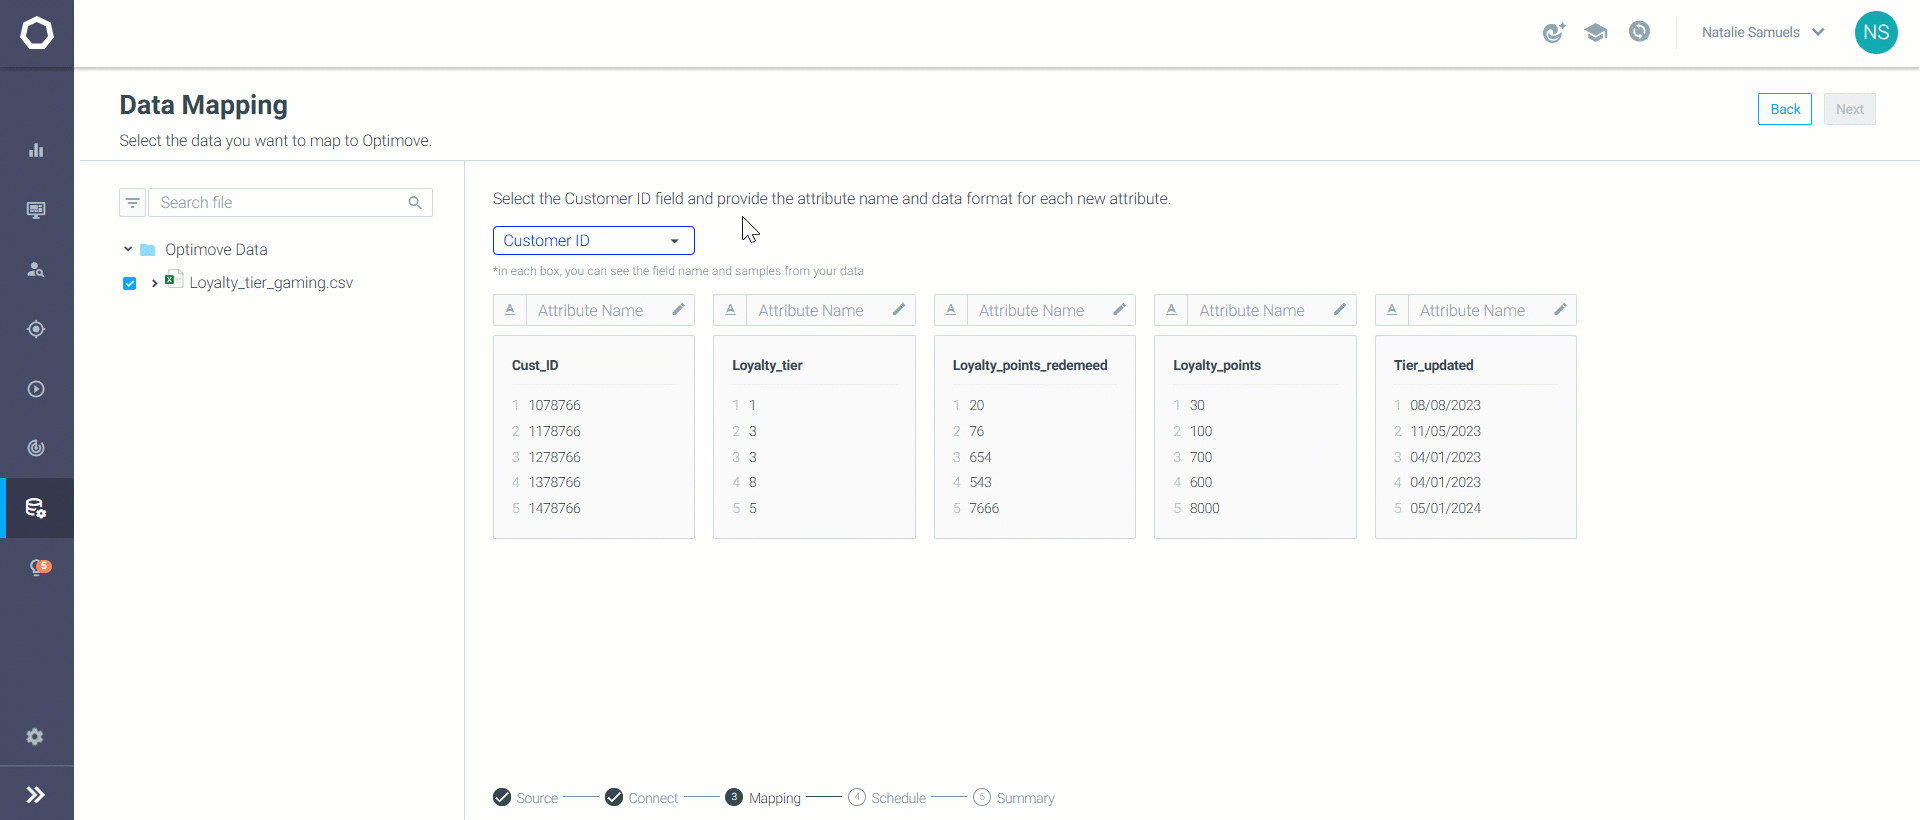Image resolution: width=1920 pixels, height=820 pixels.
Task: Click sample value 1478766
Action: coord(554,508)
